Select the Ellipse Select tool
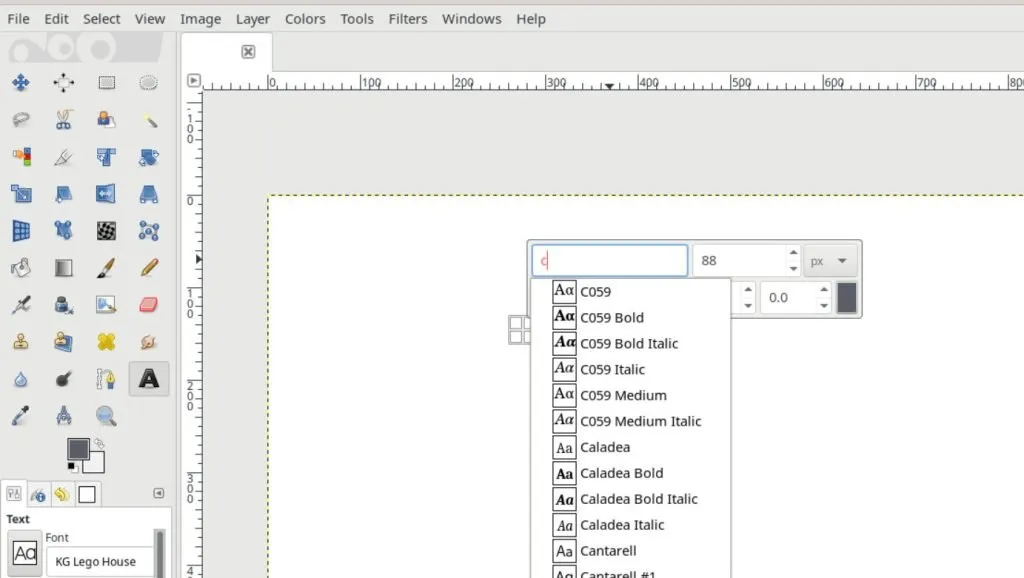Image resolution: width=1024 pixels, height=578 pixels. point(149,82)
